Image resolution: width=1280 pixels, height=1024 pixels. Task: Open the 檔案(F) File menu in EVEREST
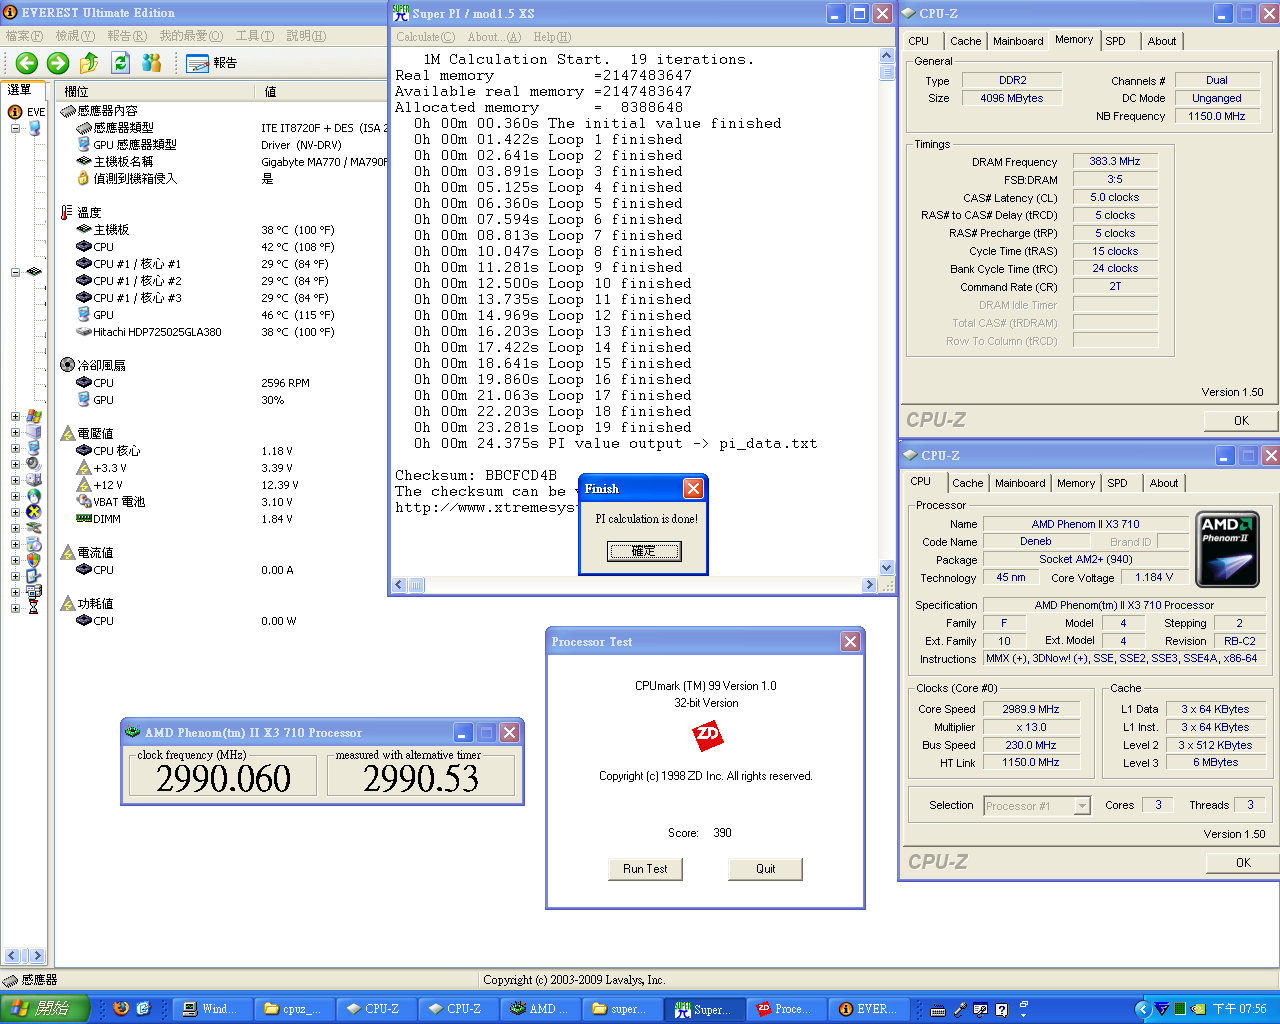pos(25,36)
